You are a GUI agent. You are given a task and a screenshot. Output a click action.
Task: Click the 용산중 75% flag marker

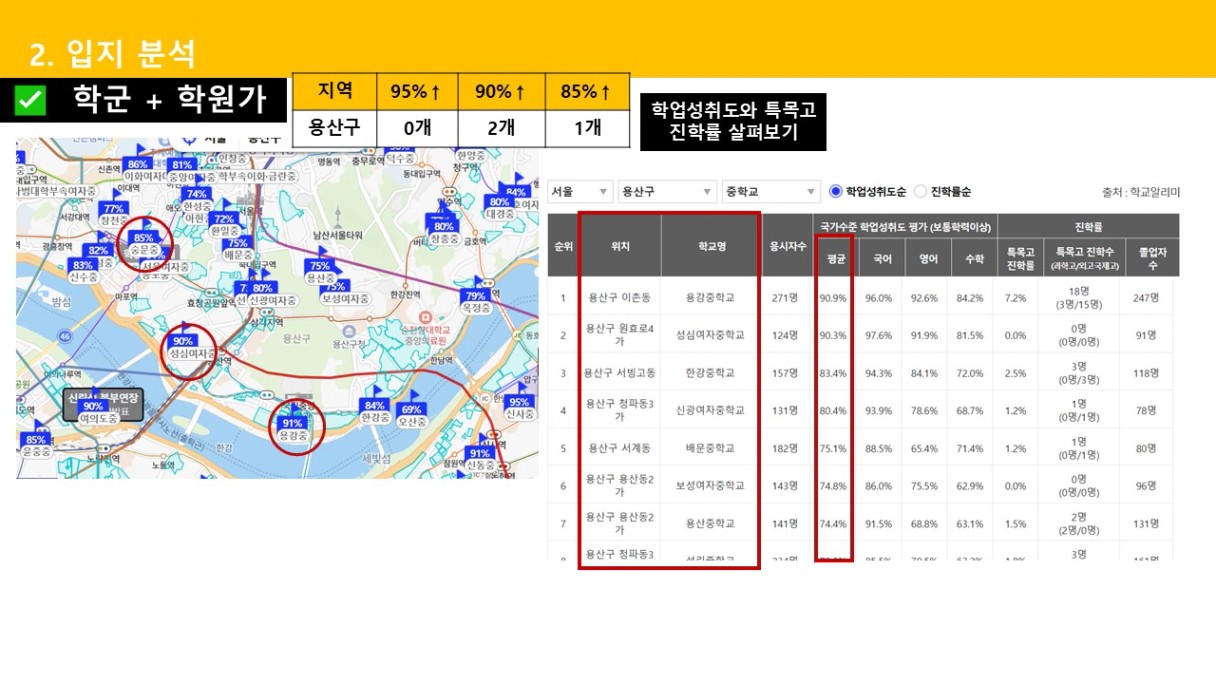[x=320, y=266]
